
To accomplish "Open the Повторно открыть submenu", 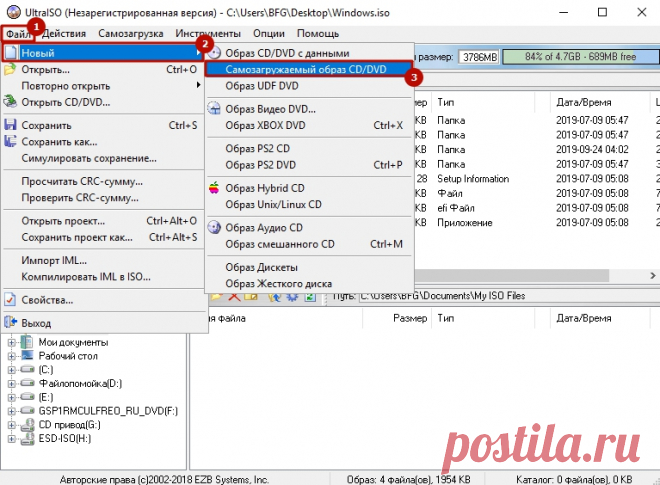I will click(103, 85).
